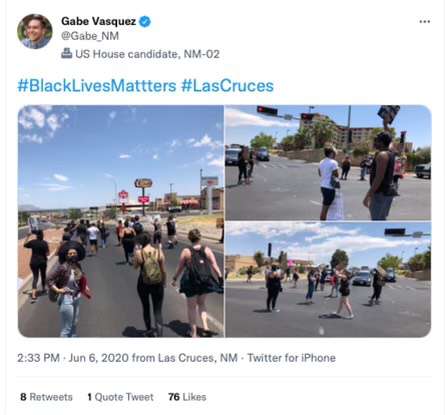Open the #BlackLivesMattters hashtag
Viewport: 445px width, 415px height.
click(x=97, y=86)
